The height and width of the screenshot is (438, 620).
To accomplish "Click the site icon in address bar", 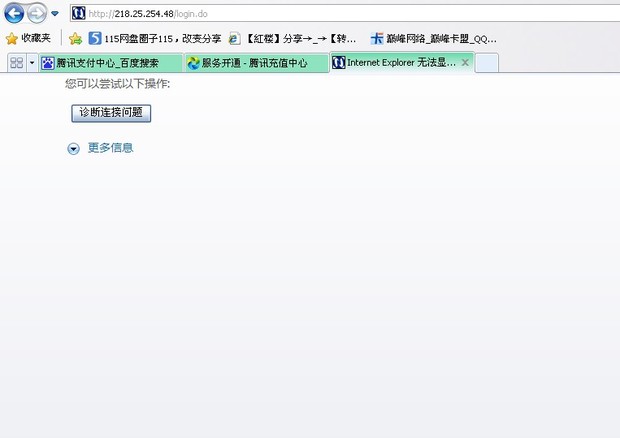I will [78, 13].
